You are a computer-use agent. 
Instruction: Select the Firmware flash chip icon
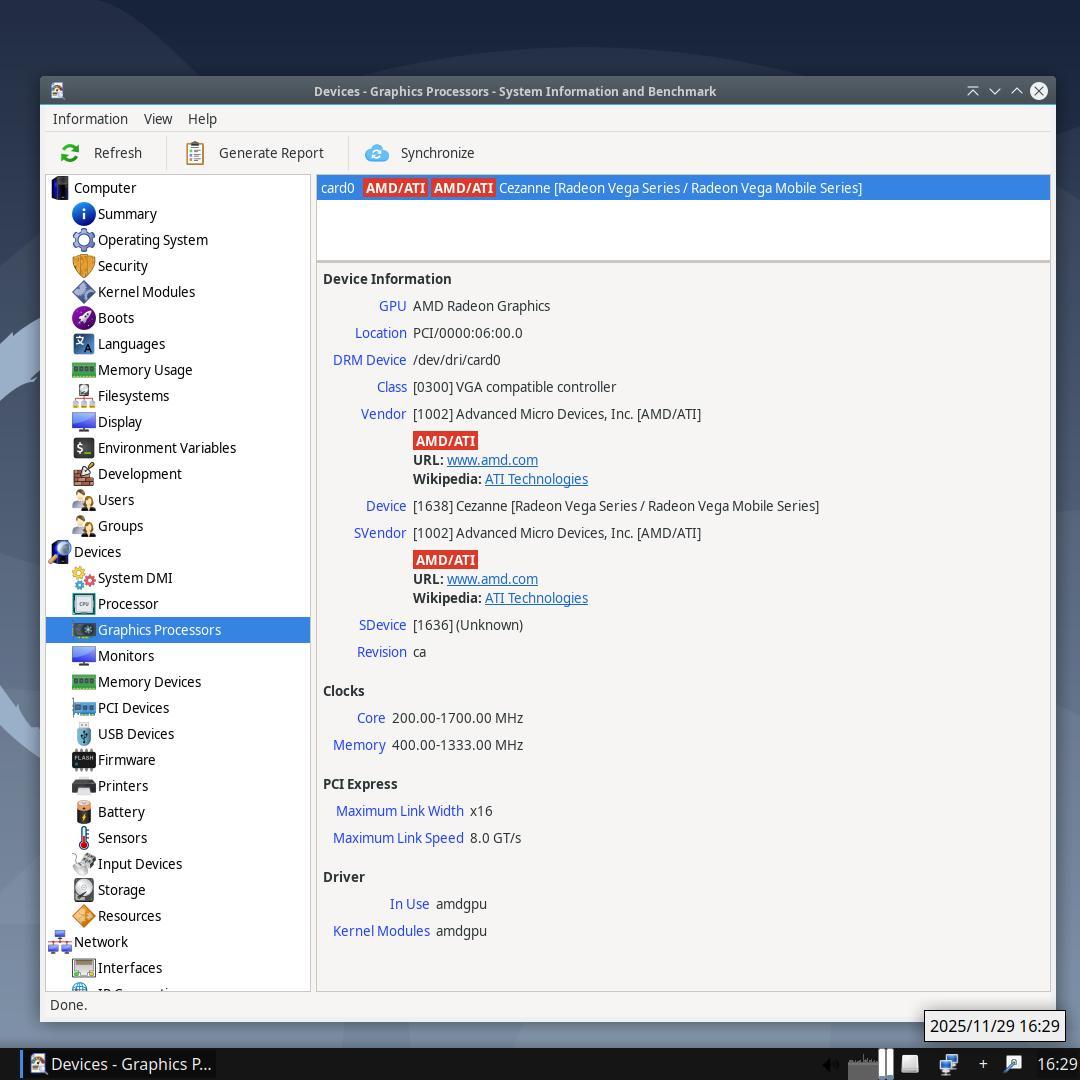[84, 760]
